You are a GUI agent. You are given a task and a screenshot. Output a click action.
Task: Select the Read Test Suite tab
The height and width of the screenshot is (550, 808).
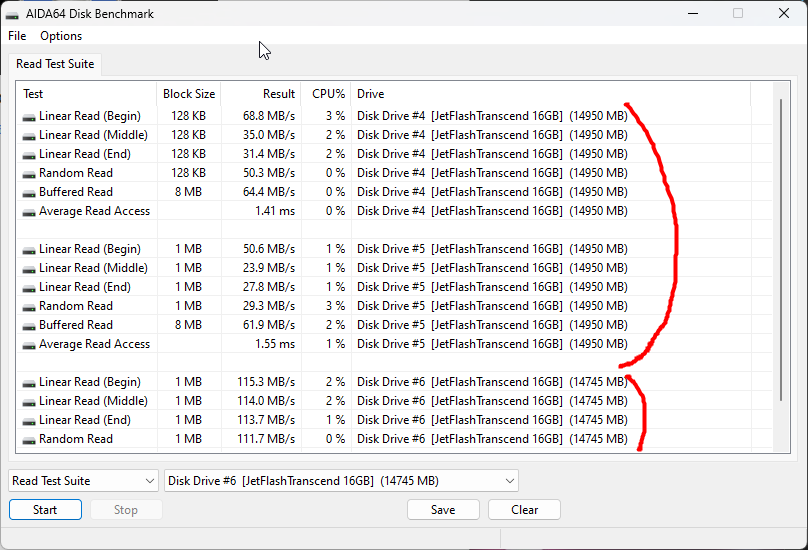coord(55,64)
